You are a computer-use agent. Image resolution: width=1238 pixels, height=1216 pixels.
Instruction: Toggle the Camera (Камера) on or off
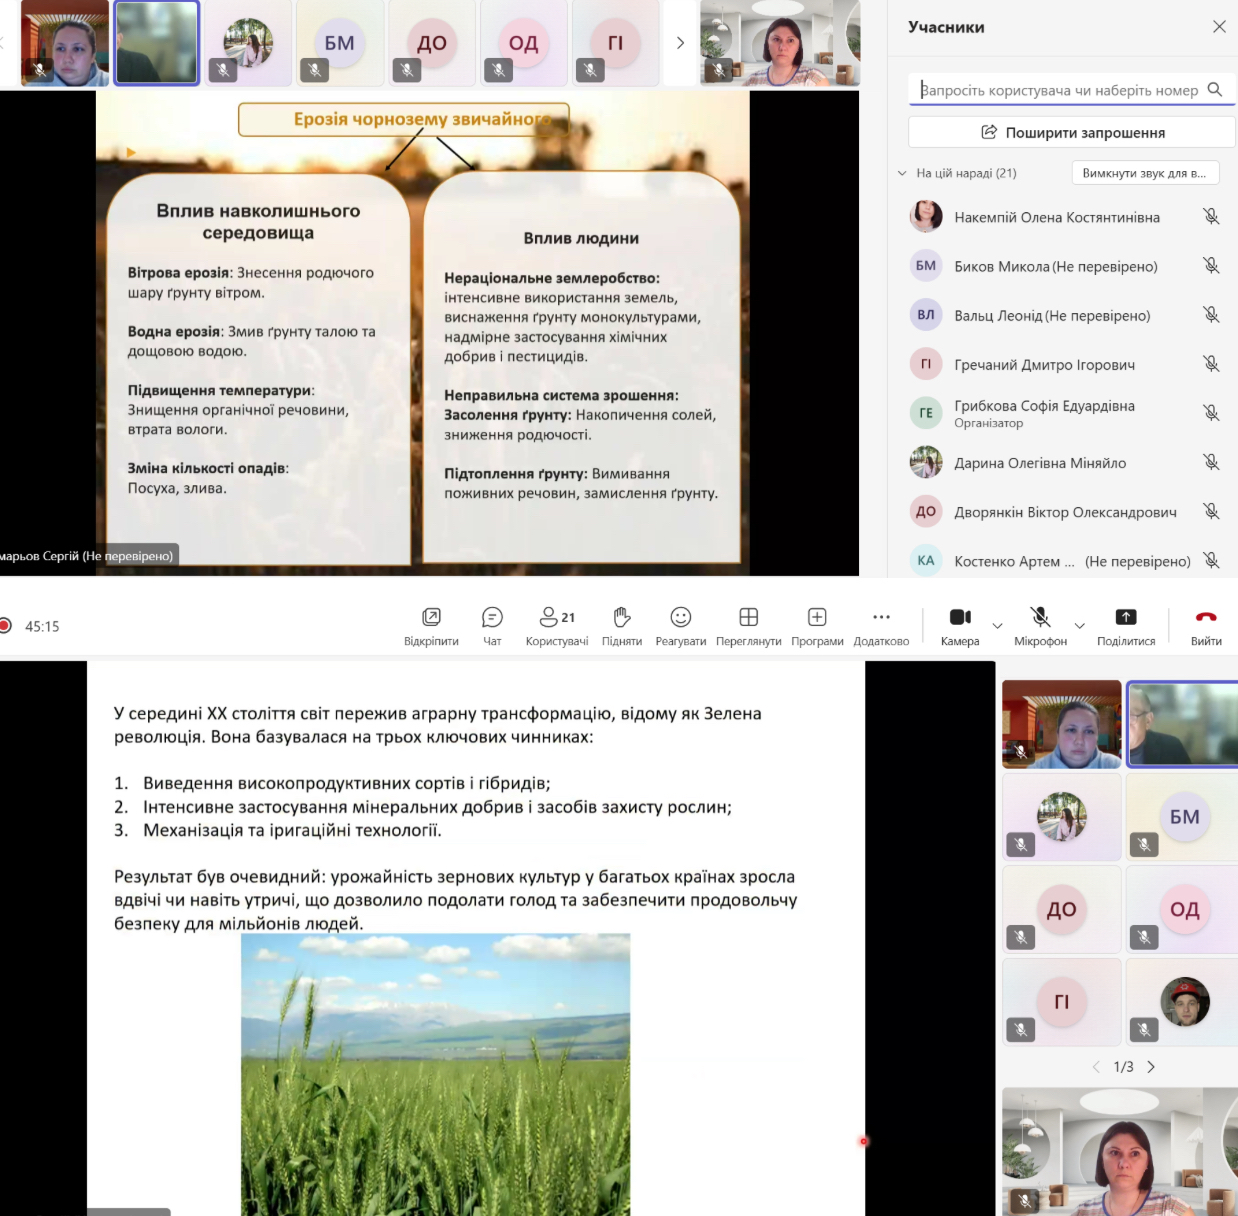click(x=960, y=618)
